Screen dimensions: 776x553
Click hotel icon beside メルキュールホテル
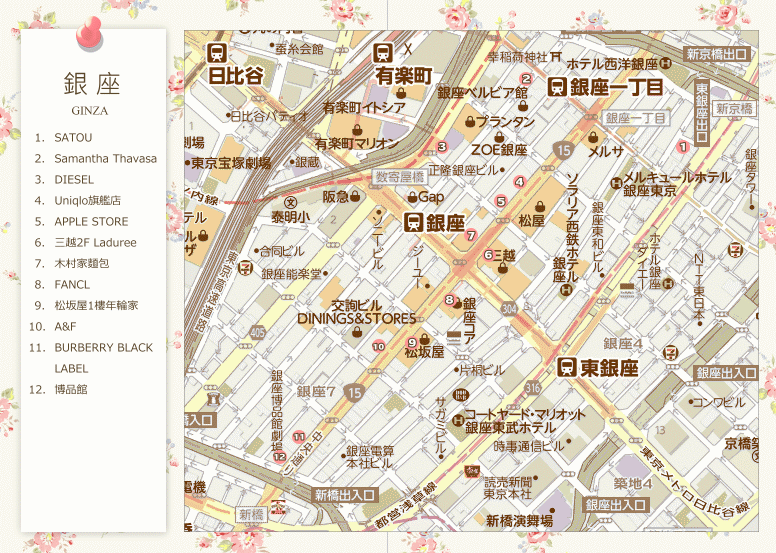[616, 183]
